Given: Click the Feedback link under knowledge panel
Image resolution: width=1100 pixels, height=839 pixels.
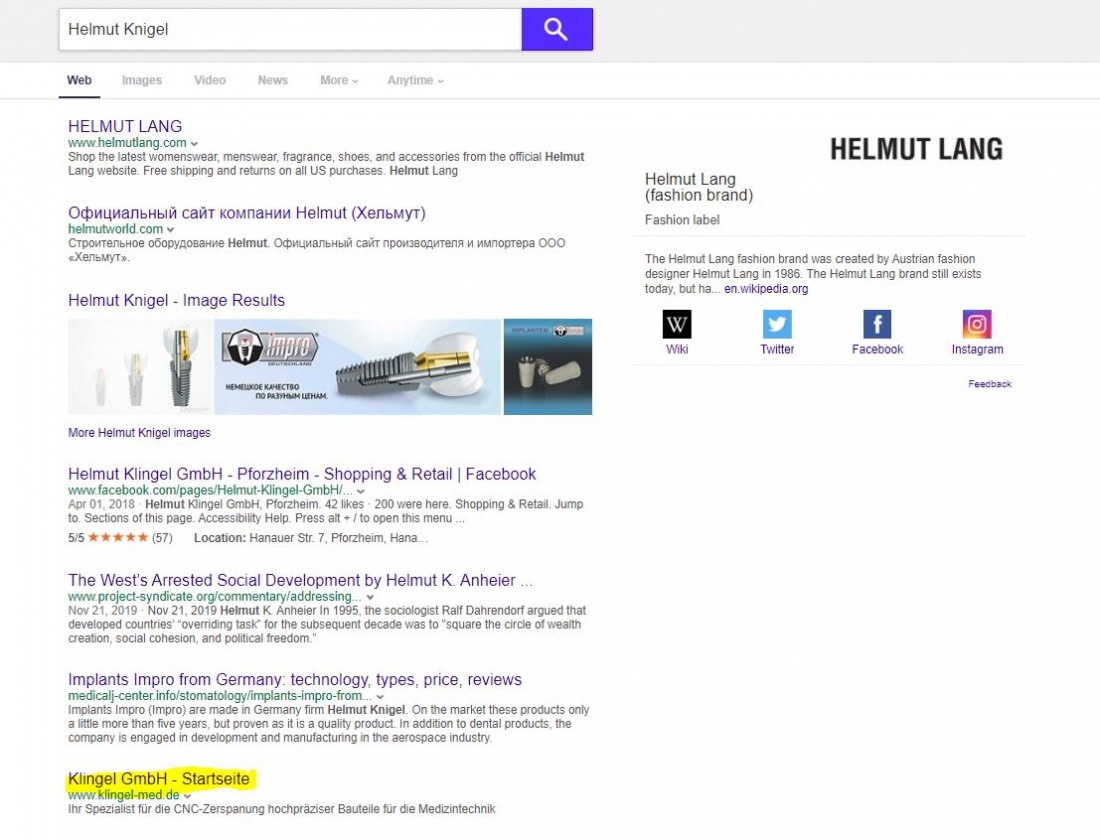Looking at the screenshot, I should (989, 384).
